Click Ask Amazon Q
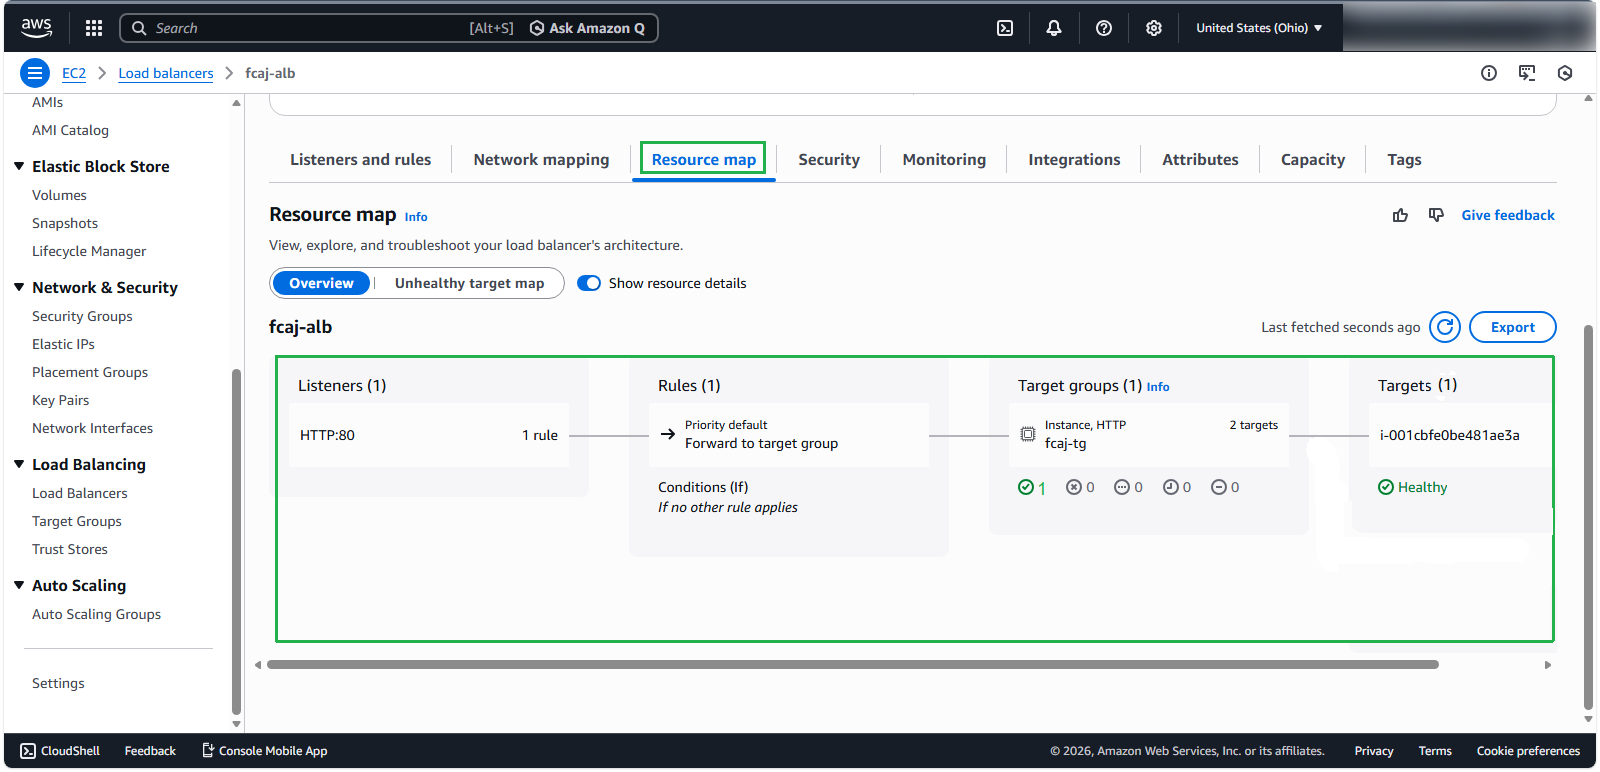The height and width of the screenshot is (772, 1600). pyautogui.click(x=587, y=28)
